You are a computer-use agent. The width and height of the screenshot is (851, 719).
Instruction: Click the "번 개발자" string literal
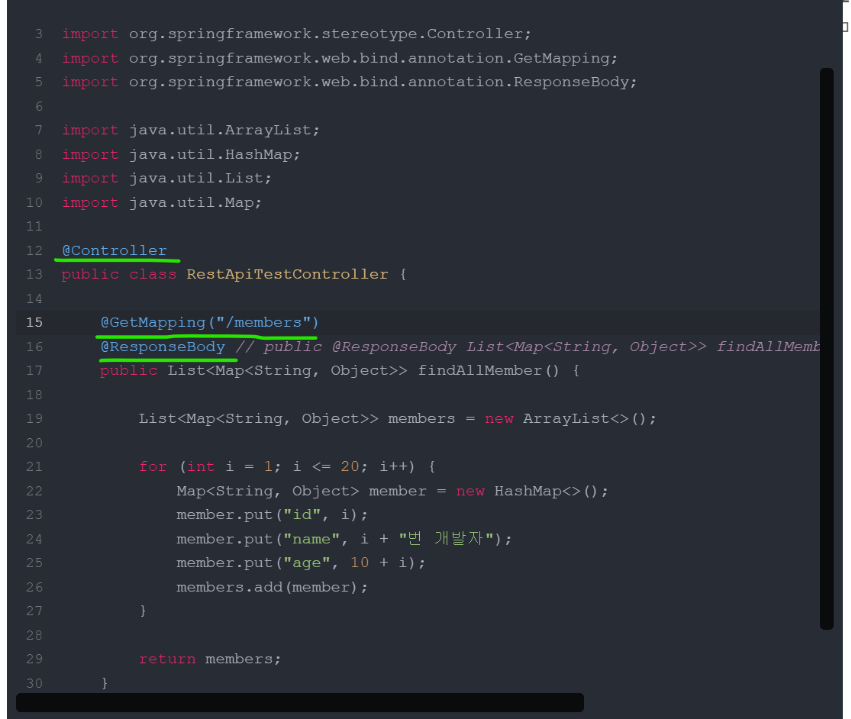(446, 538)
